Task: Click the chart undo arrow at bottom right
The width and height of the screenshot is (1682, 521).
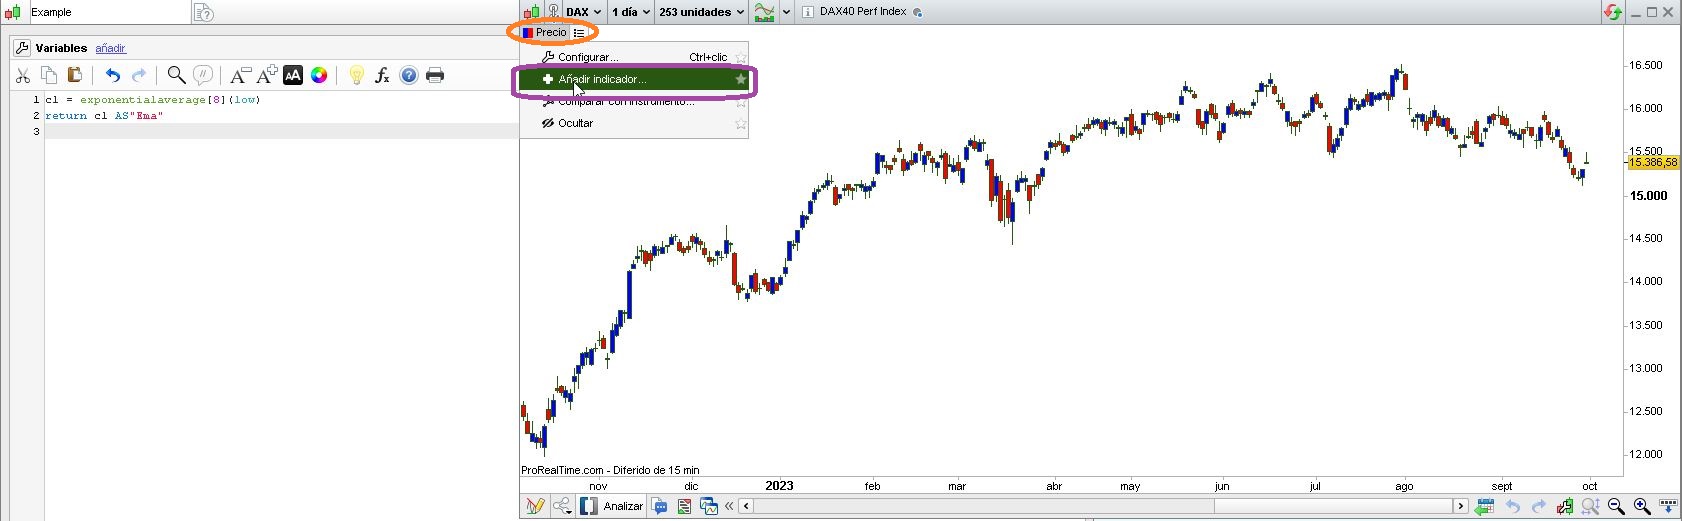Action: (1512, 507)
